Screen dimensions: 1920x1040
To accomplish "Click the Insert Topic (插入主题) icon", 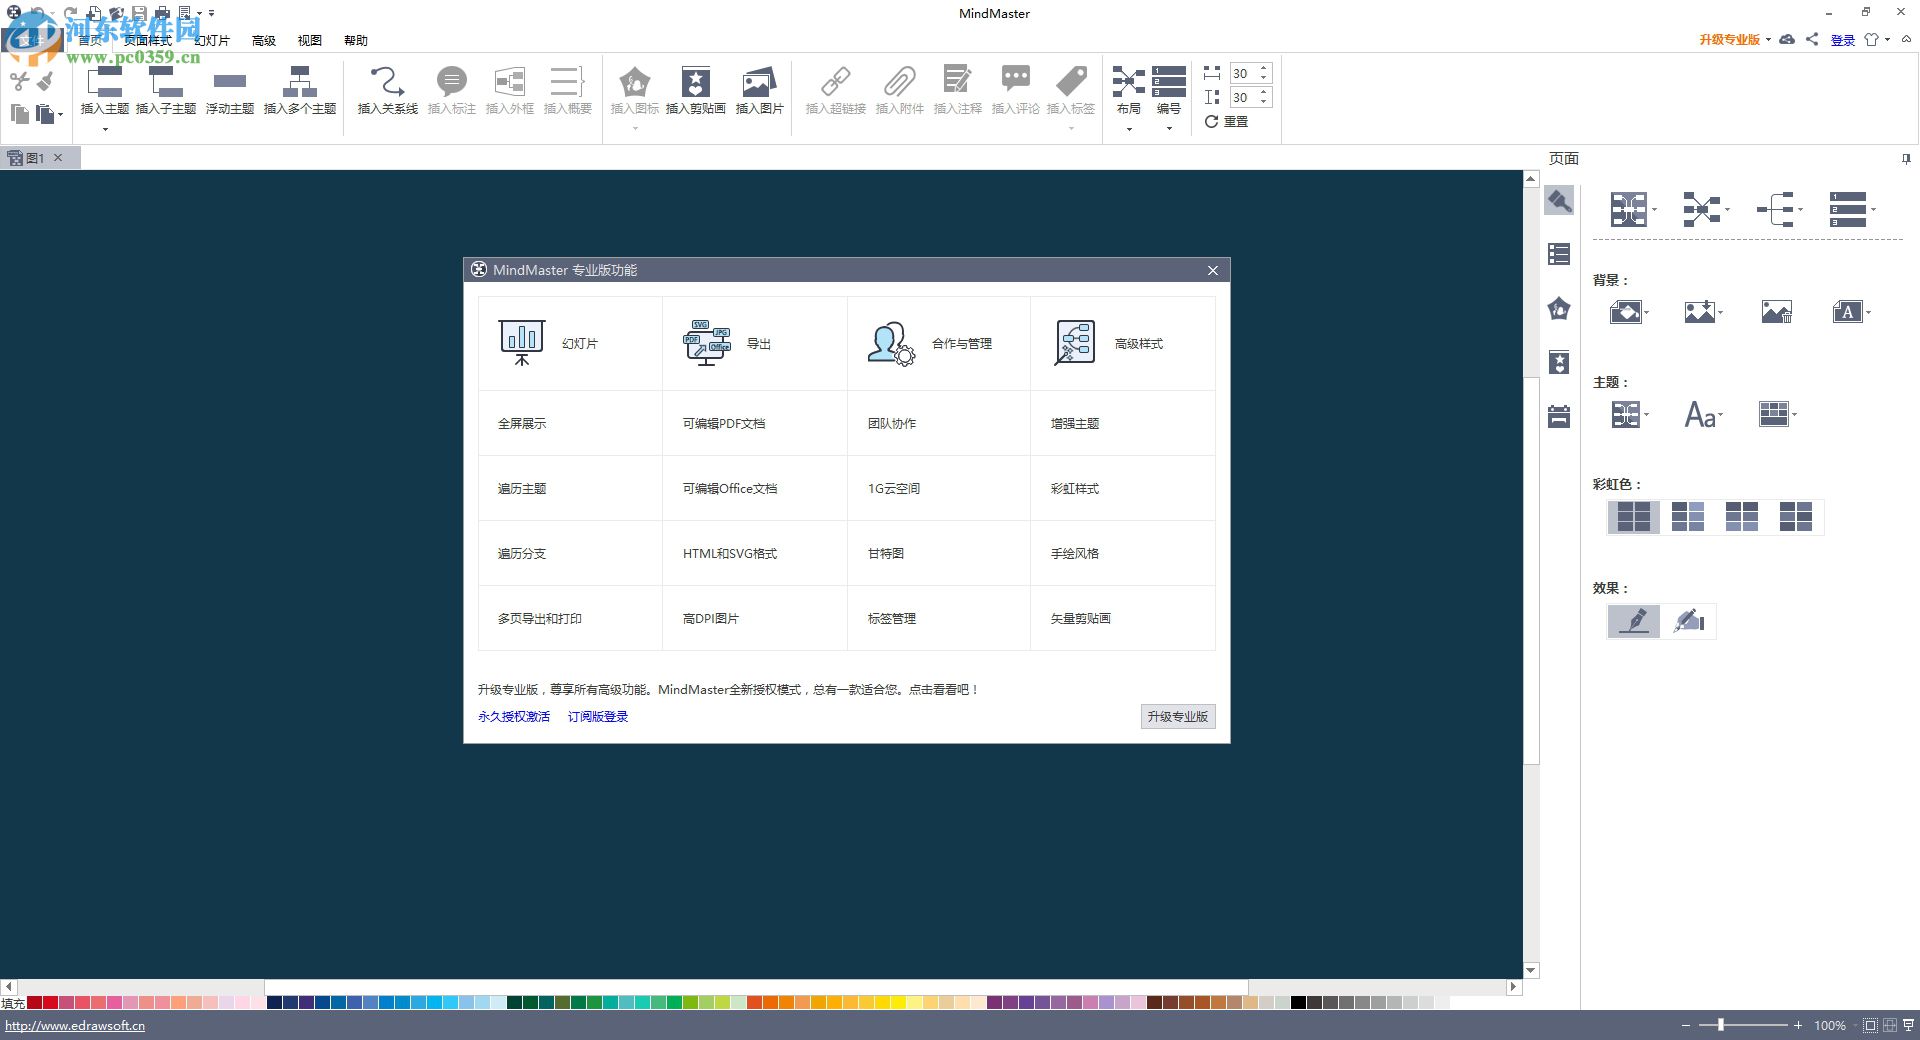I will click(104, 81).
